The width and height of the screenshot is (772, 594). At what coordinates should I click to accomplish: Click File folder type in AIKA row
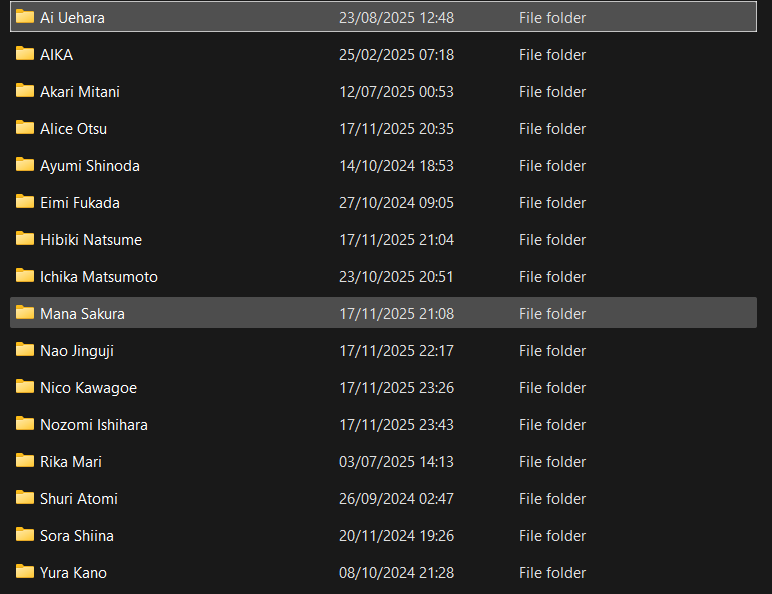click(552, 55)
